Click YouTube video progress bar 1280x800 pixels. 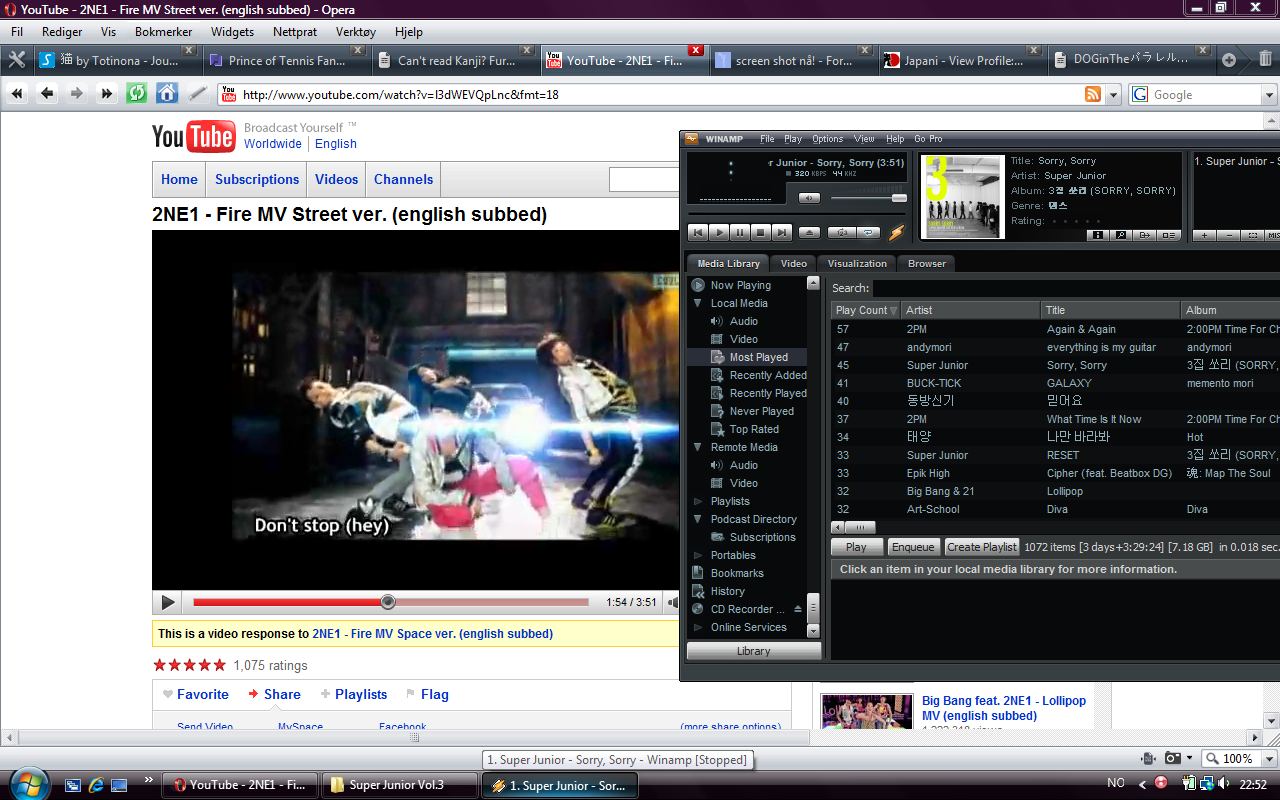click(390, 602)
